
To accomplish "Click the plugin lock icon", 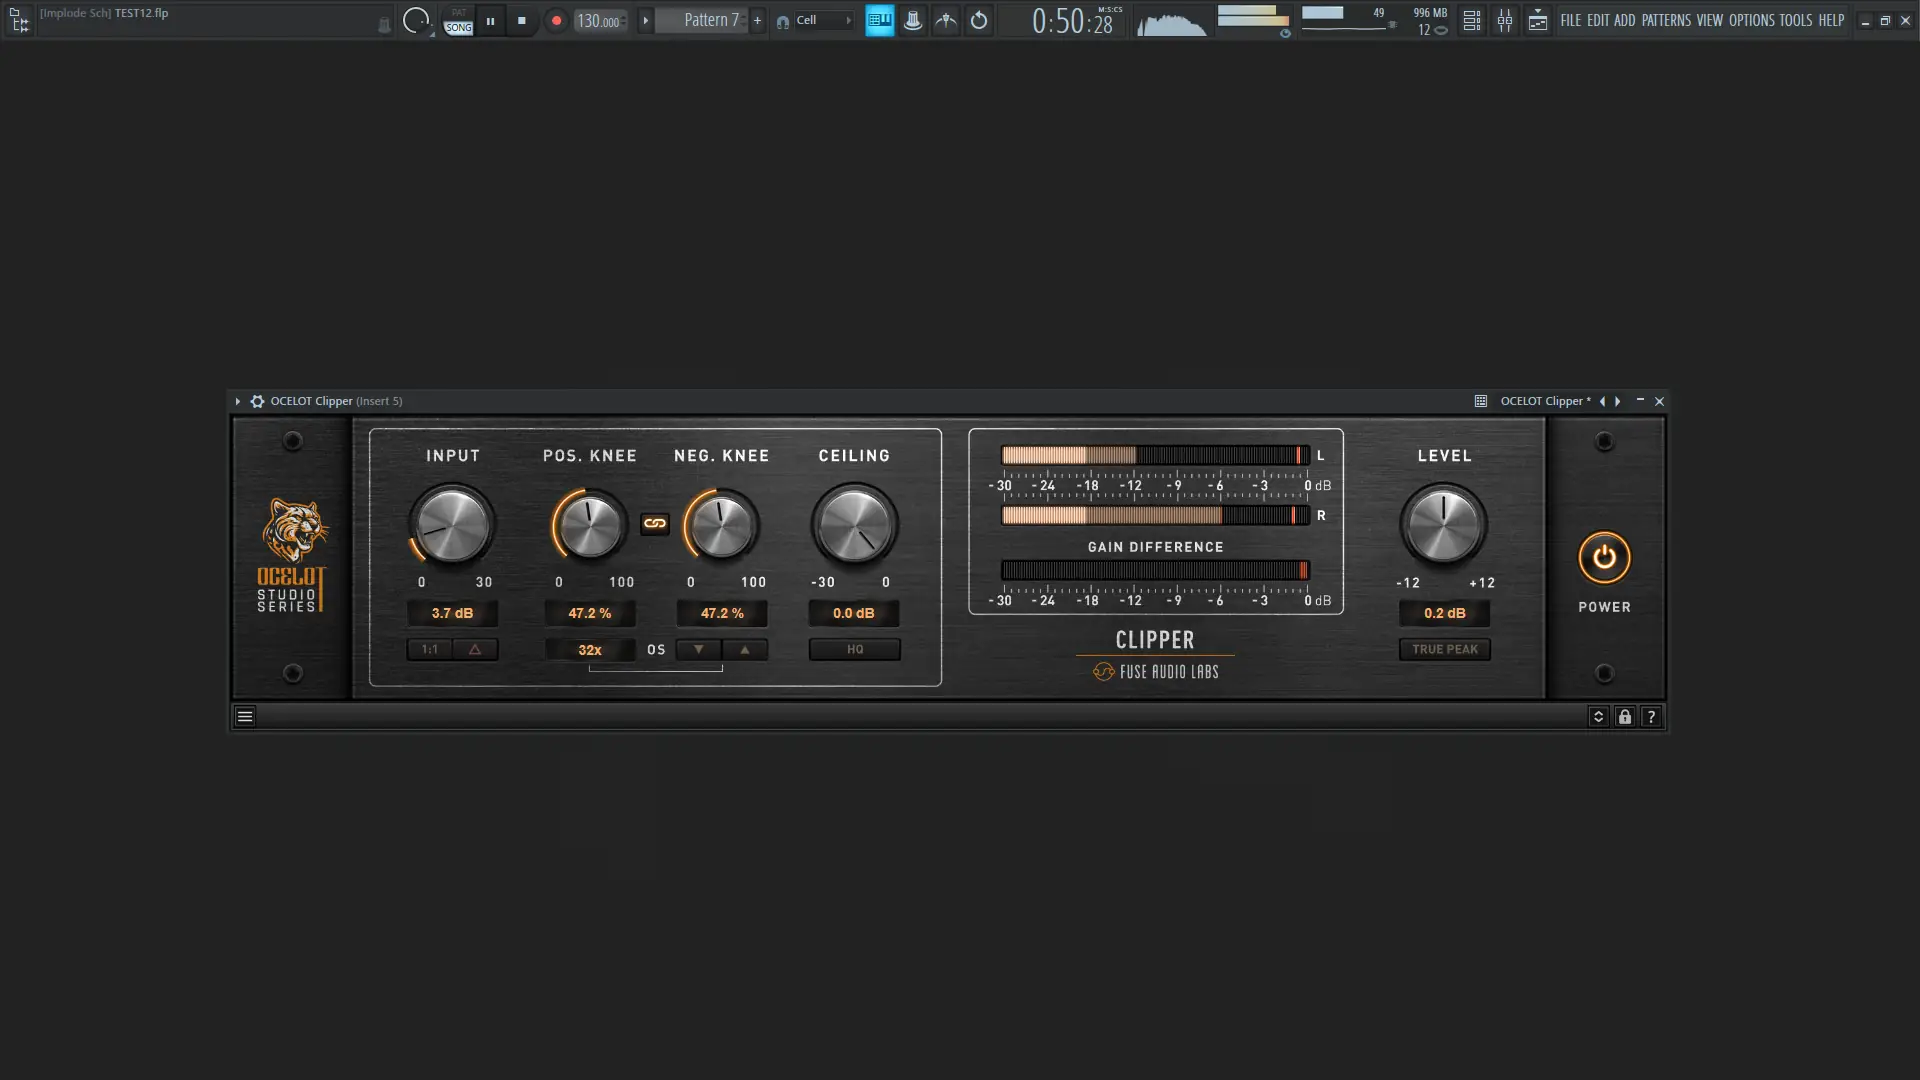I will click(x=1624, y=716).
